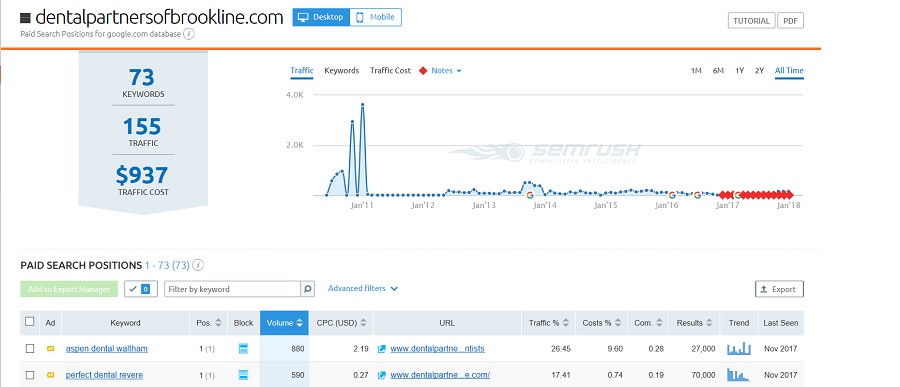This screenshot has width=900, height=387.
Task: Tick checkbox for aspen dental waltham row
Action: 30,349
